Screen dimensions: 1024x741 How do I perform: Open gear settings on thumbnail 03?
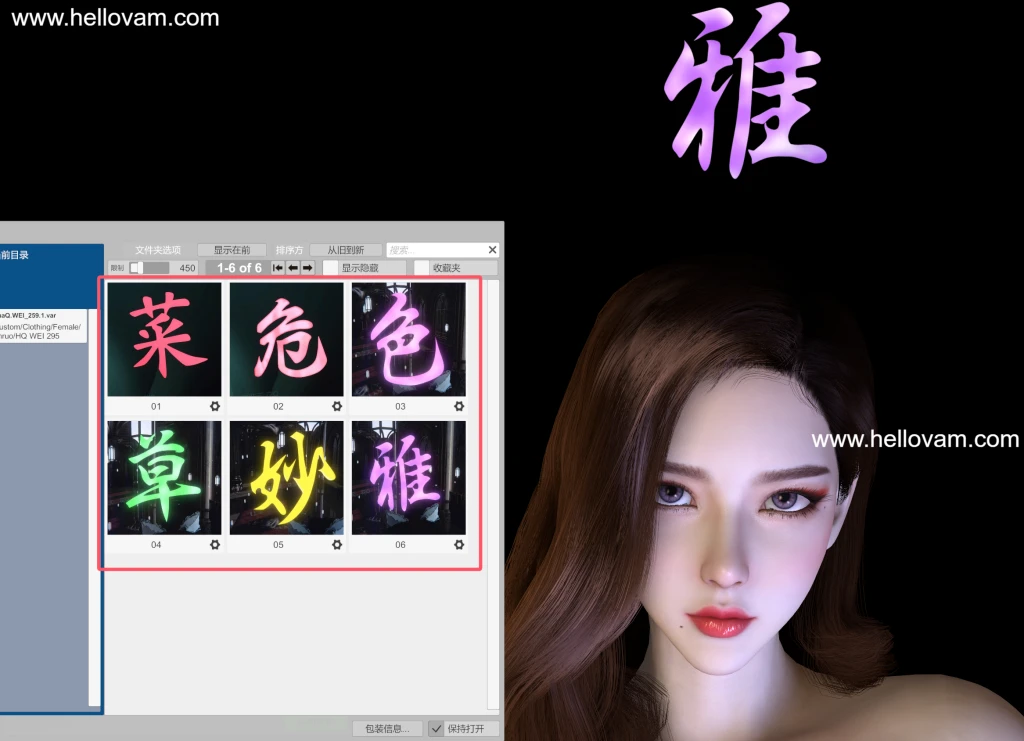459,406
